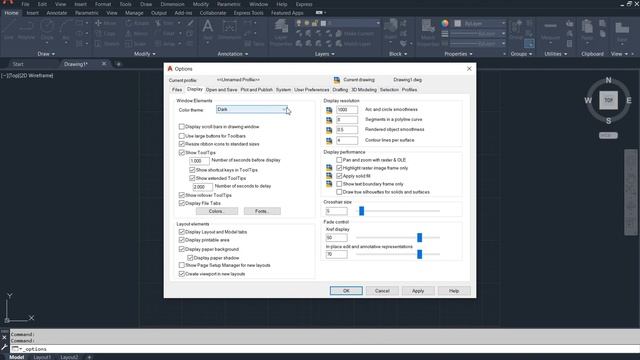Enable Use large buttons for Toolbars

pos(182,136)
